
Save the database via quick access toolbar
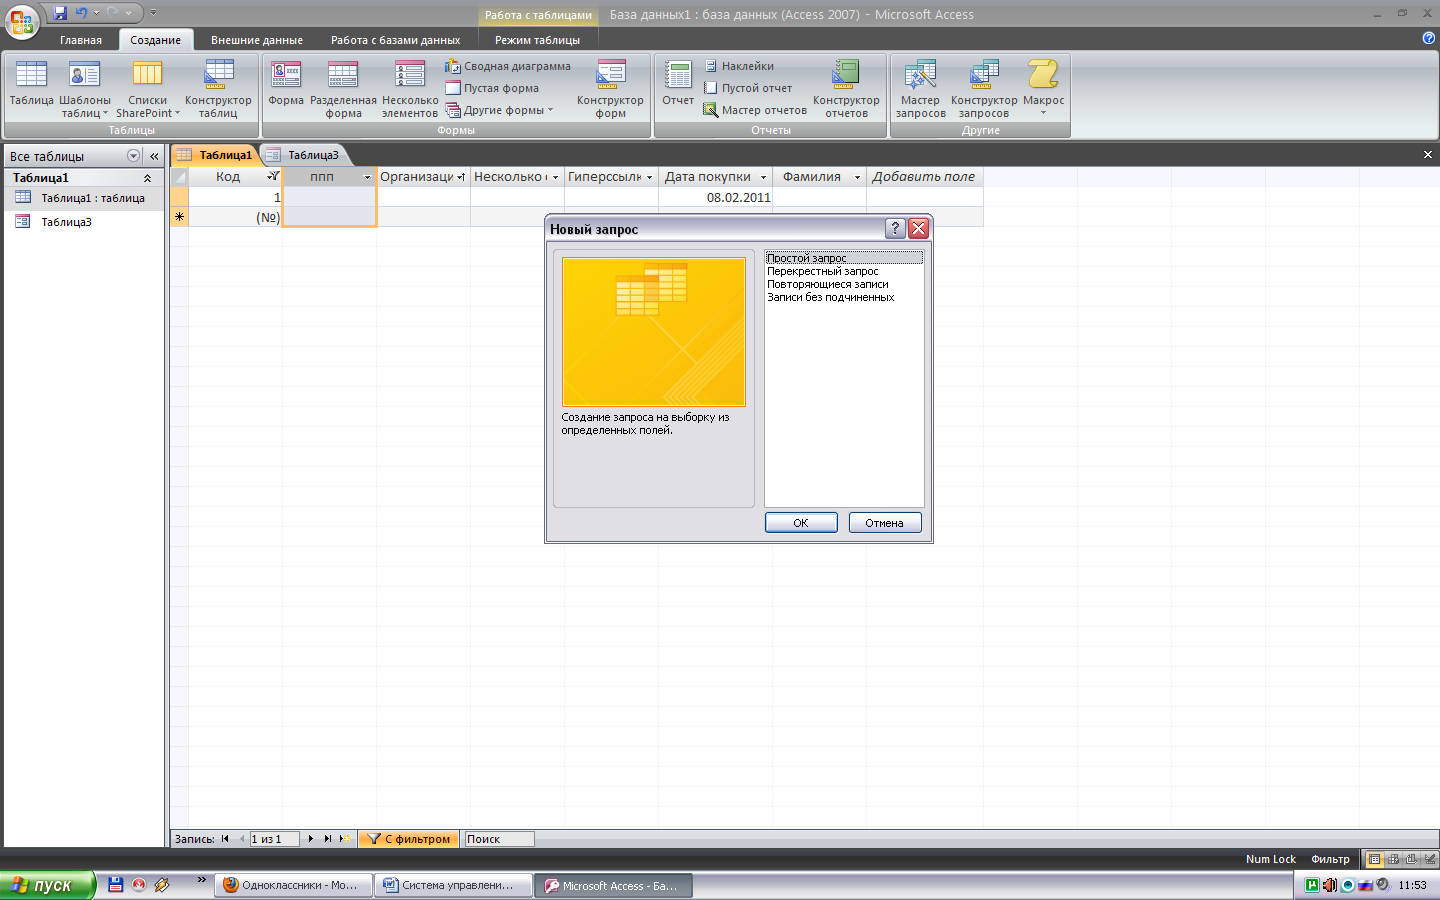pos(60,13)
